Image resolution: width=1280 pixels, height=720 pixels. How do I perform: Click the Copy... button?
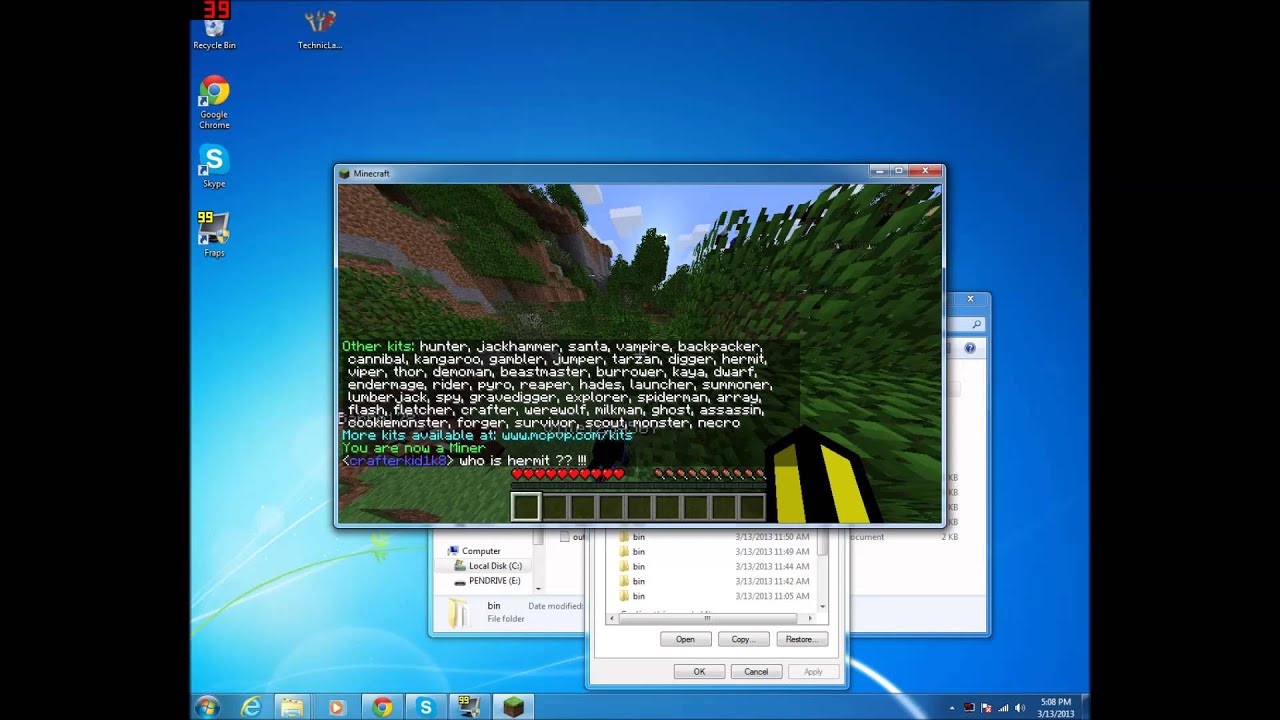[743, 639]
